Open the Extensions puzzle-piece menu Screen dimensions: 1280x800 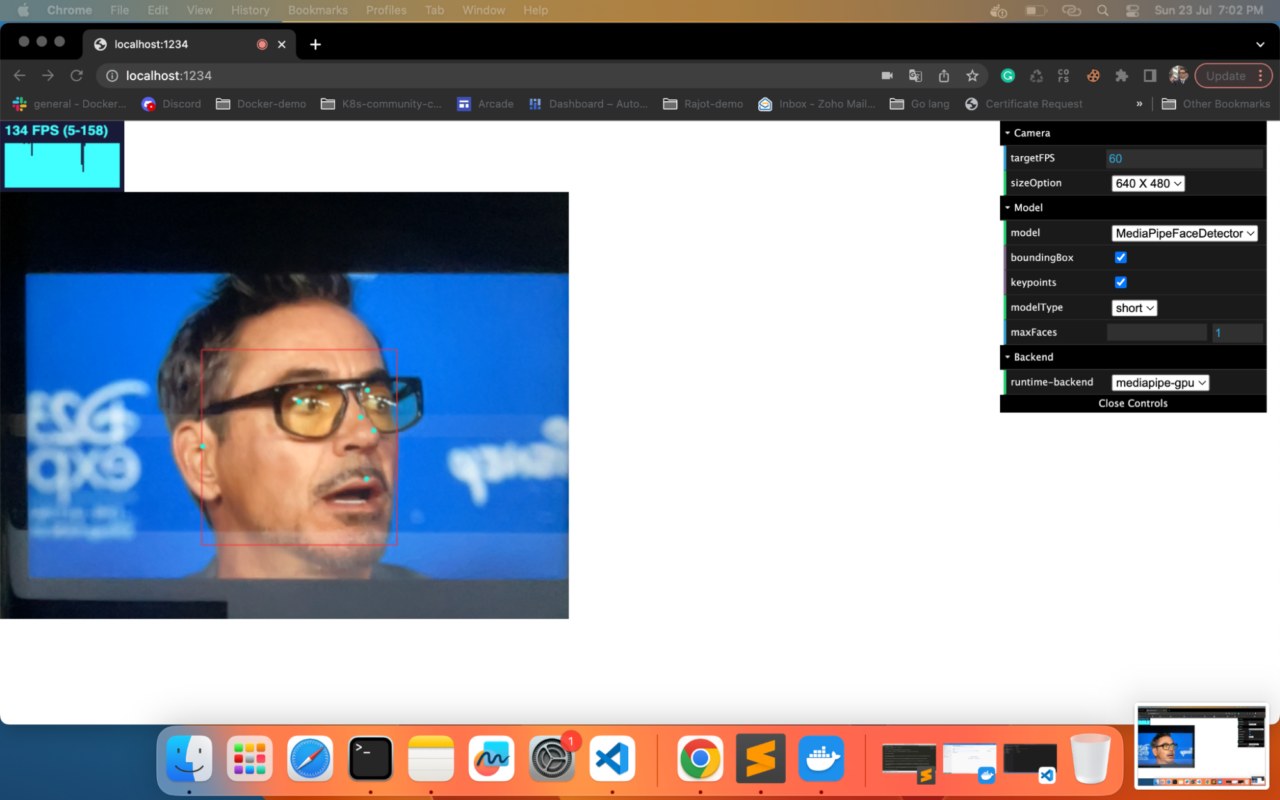pyautogui.click(x=1121, y=75)
